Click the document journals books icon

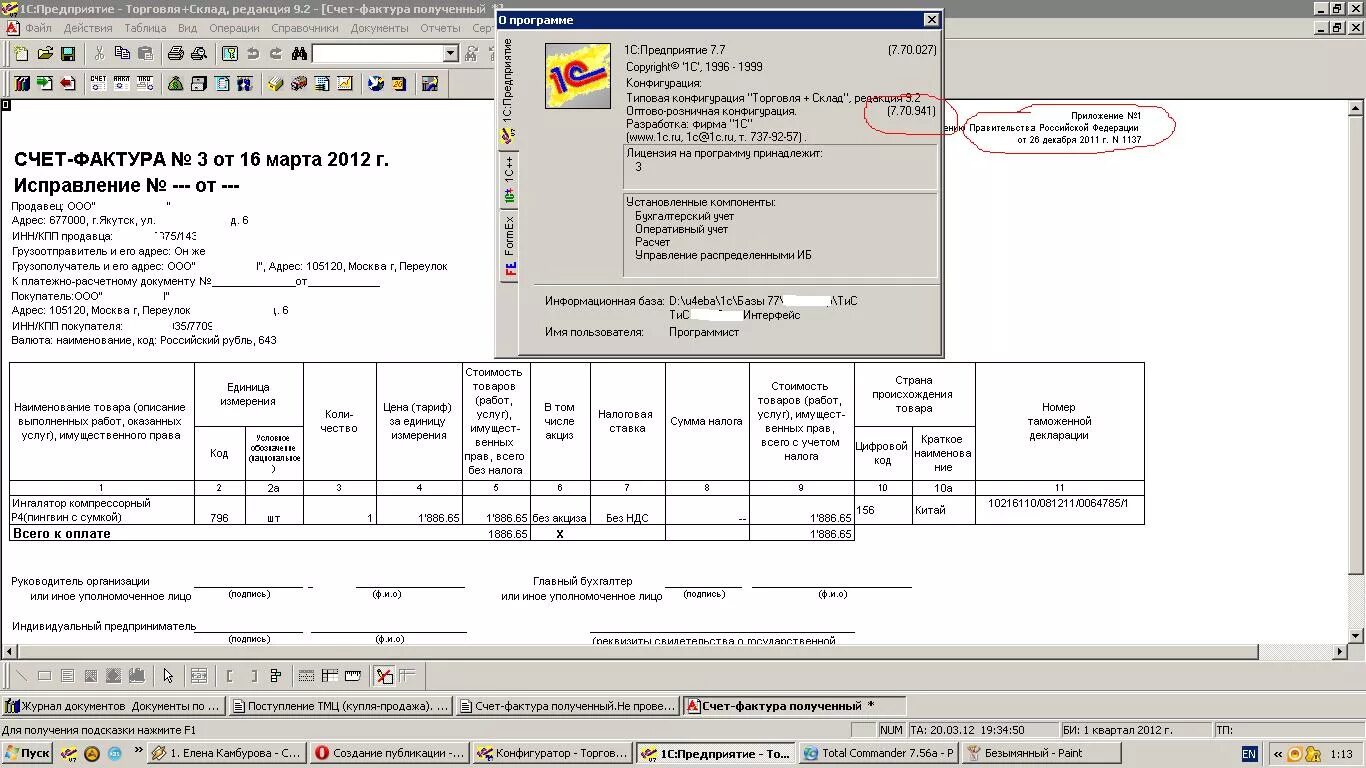pyautogui.click(x=21, y=84)
